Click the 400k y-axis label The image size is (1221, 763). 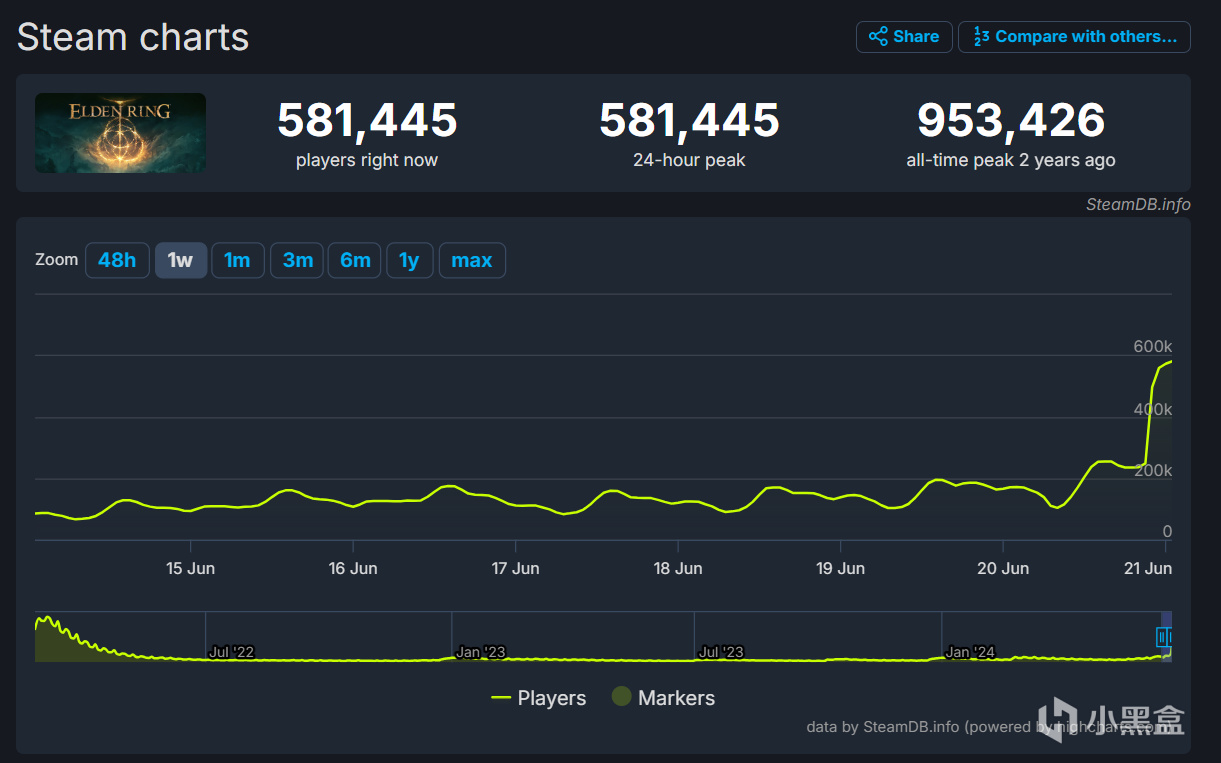coord(1152,409)
